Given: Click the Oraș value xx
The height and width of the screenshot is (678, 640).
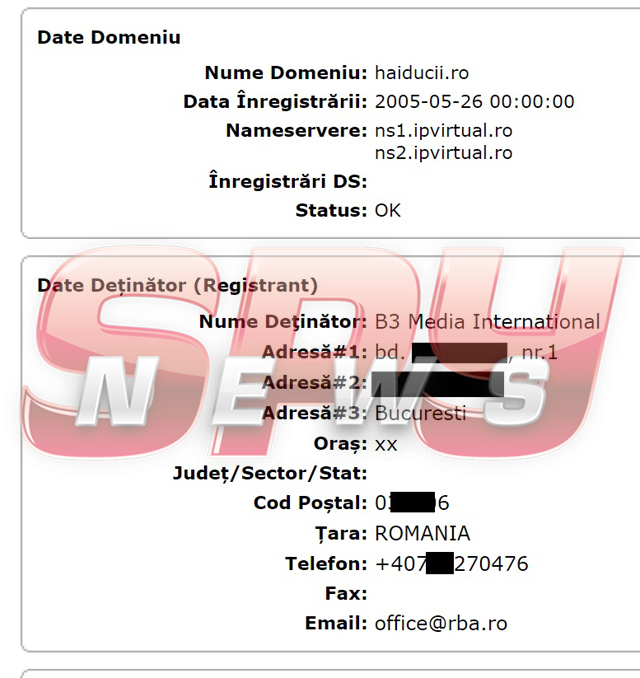Looking at the screenshot, I should (386, 443).
